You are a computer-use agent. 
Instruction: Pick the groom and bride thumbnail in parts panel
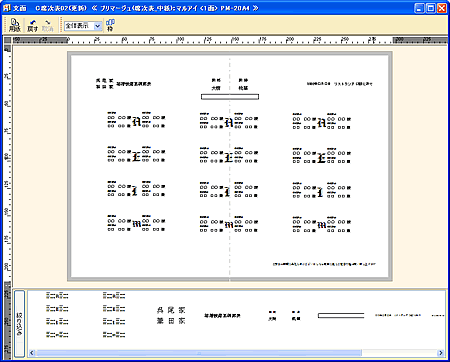click(x=284, y=315)
